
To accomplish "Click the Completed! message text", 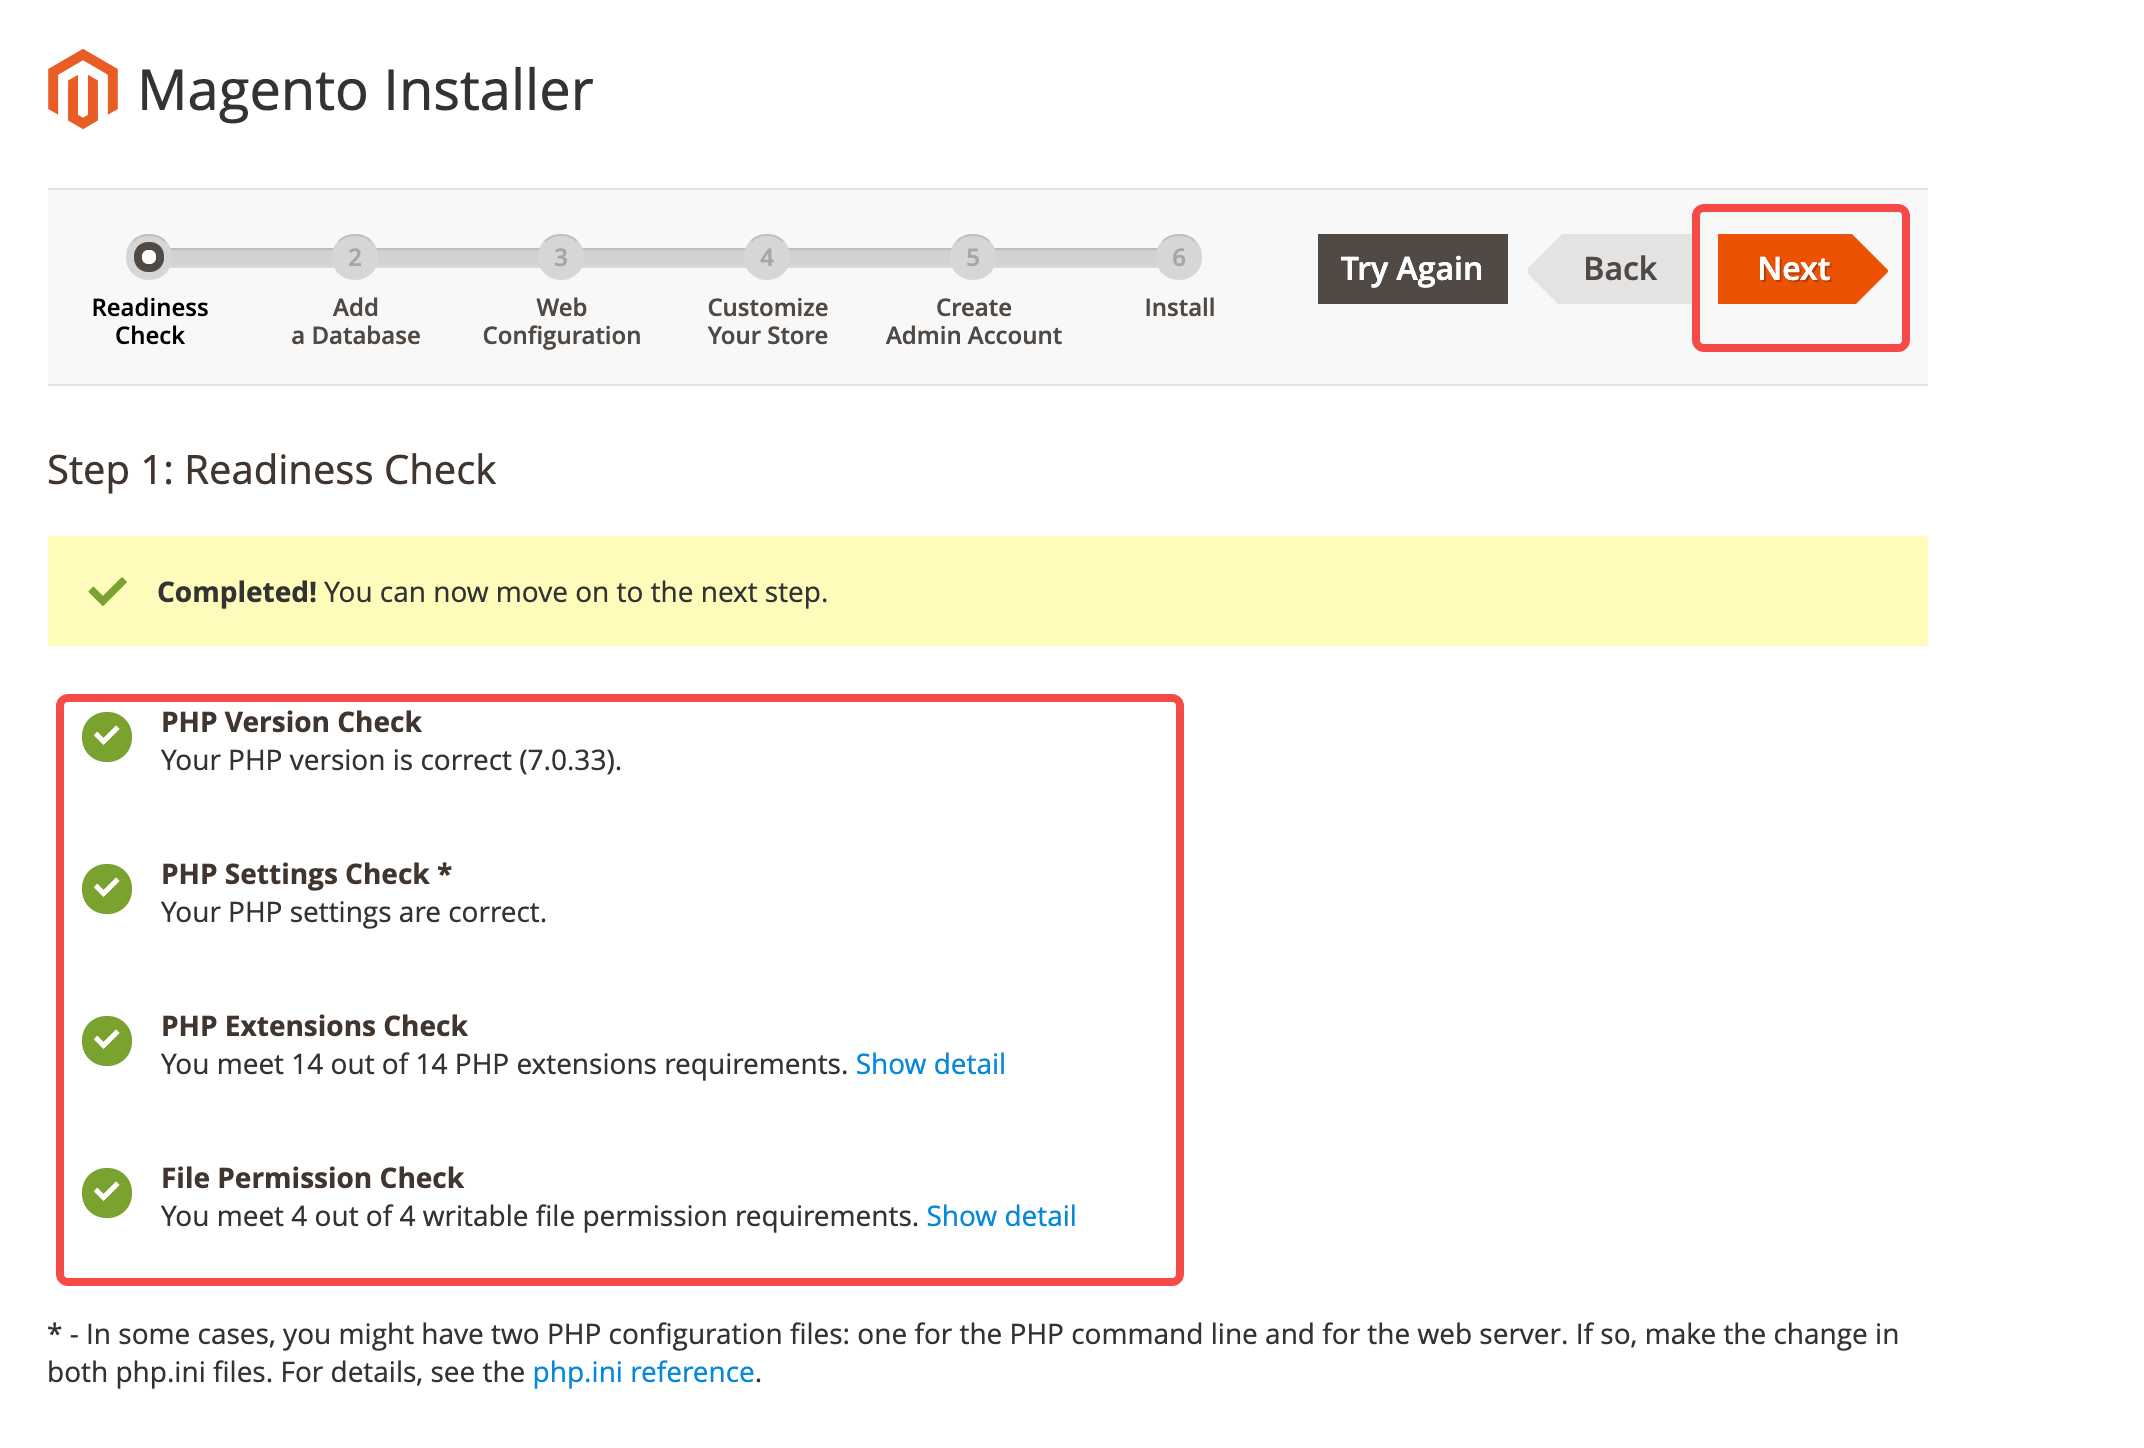I will (x=493, y=592).
